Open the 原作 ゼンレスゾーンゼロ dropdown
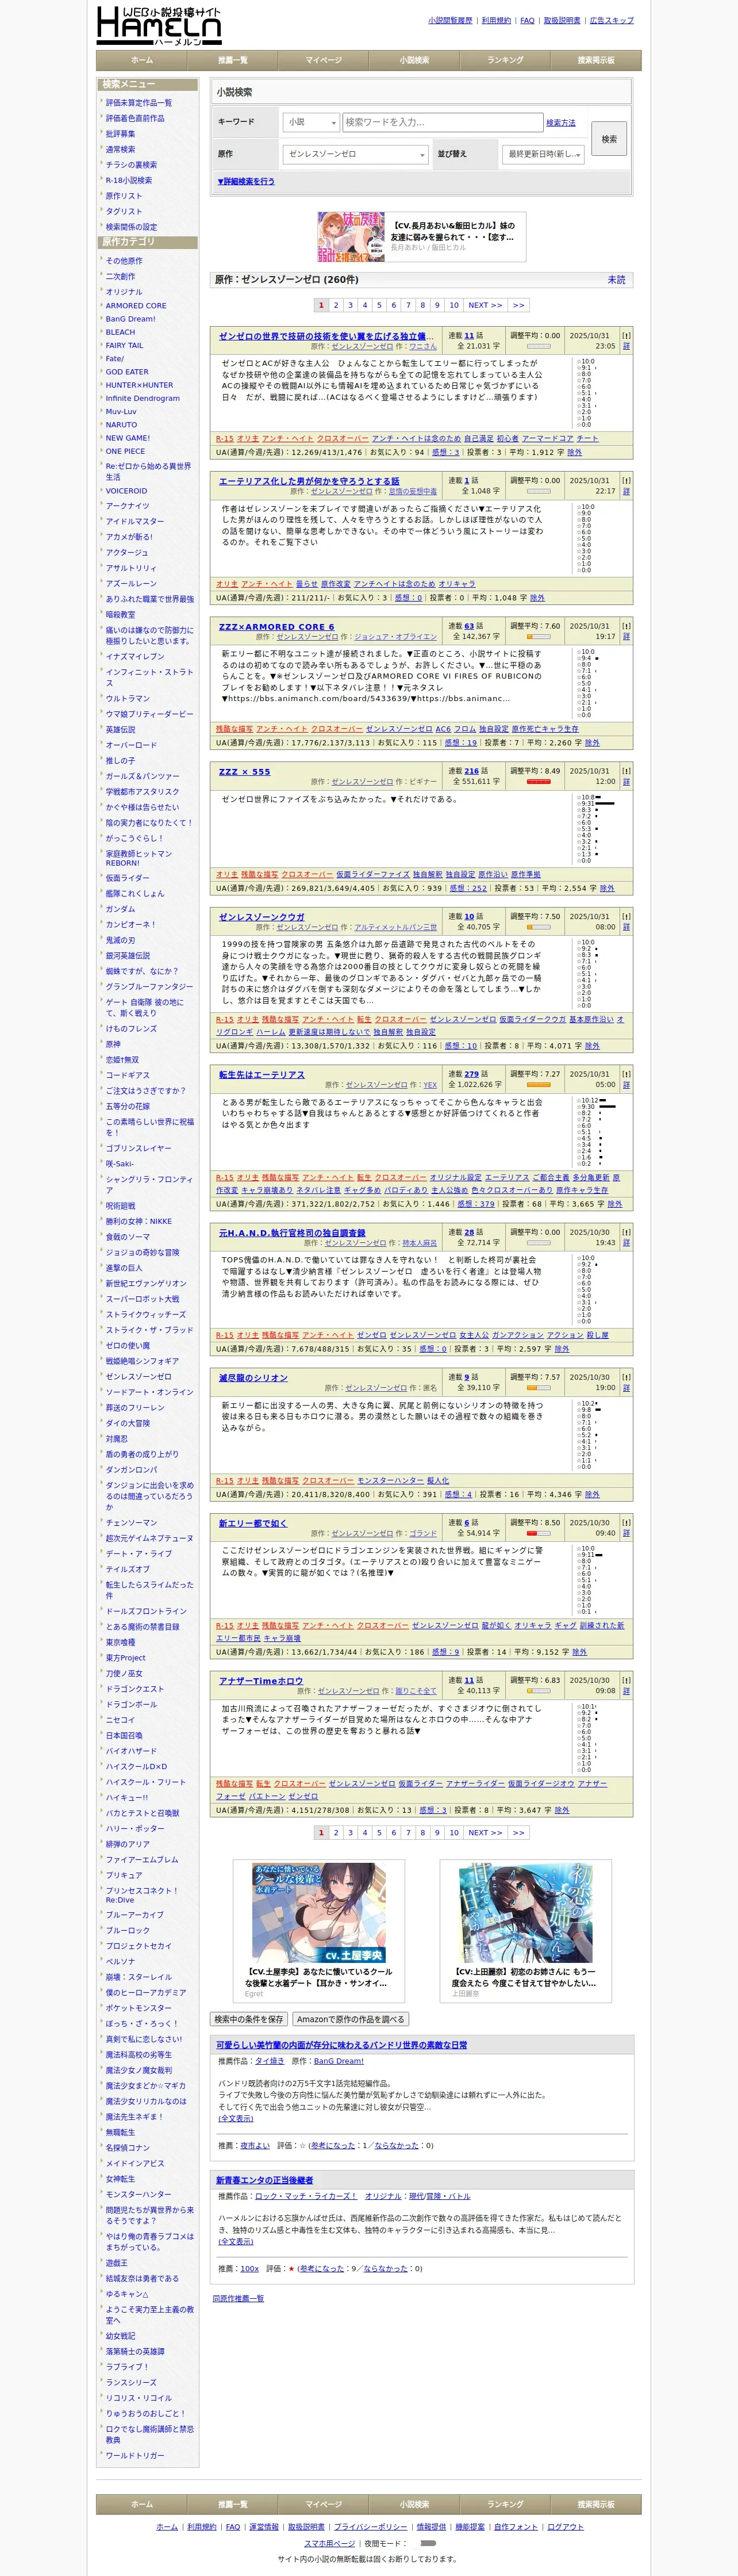Viewport: 738px width, 2576px height. click(355, 154)
